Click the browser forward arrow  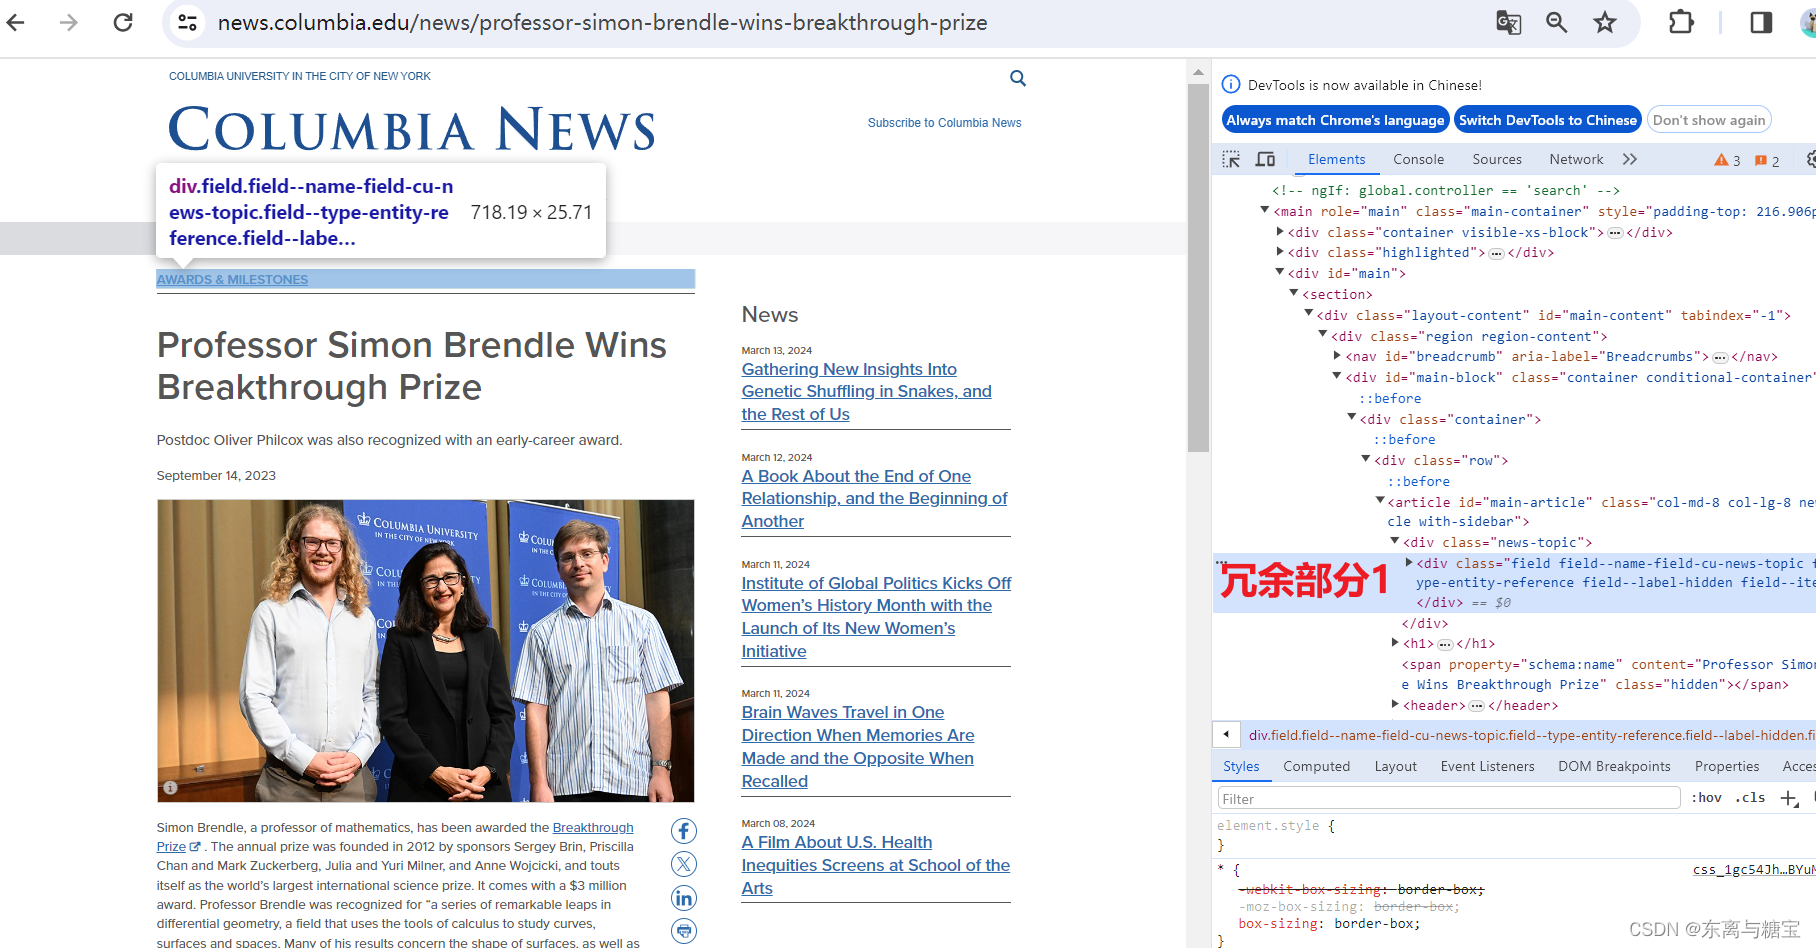(x=68, y=22)
